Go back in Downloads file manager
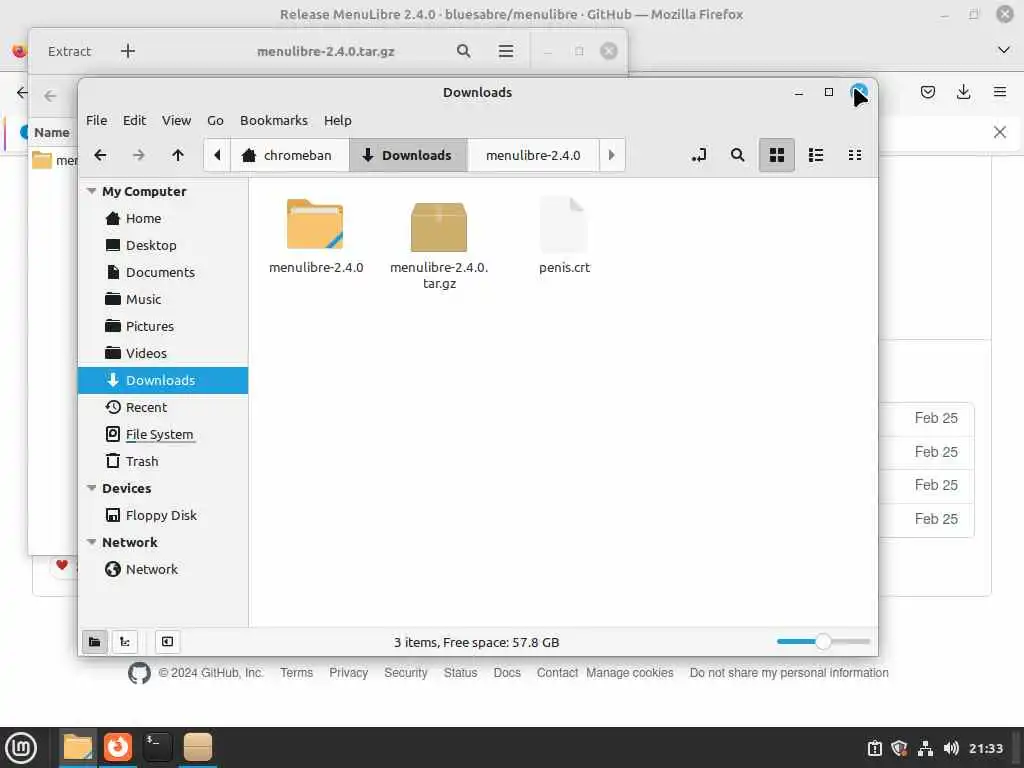Viewport: 1024px width, 768px height. coord(100,155)
